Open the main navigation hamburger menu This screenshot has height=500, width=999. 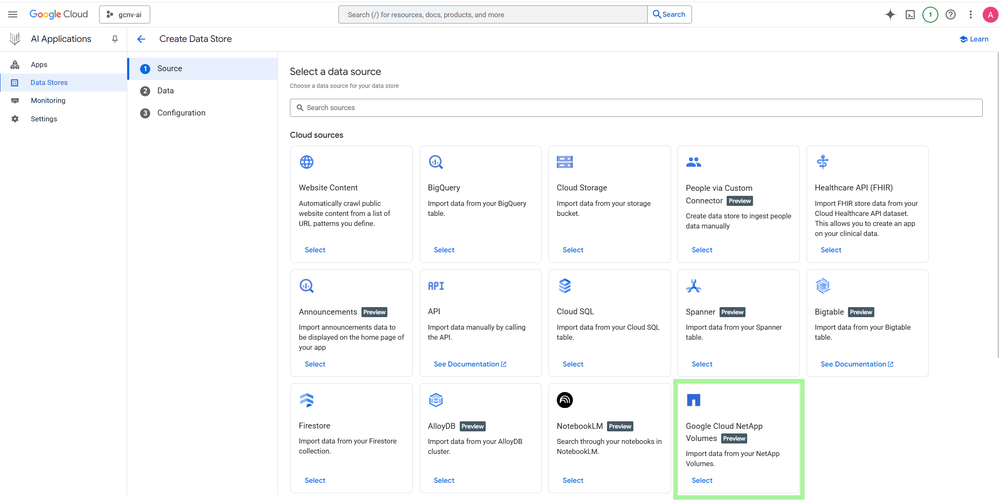pyautogui.click(x=13, y=15)
